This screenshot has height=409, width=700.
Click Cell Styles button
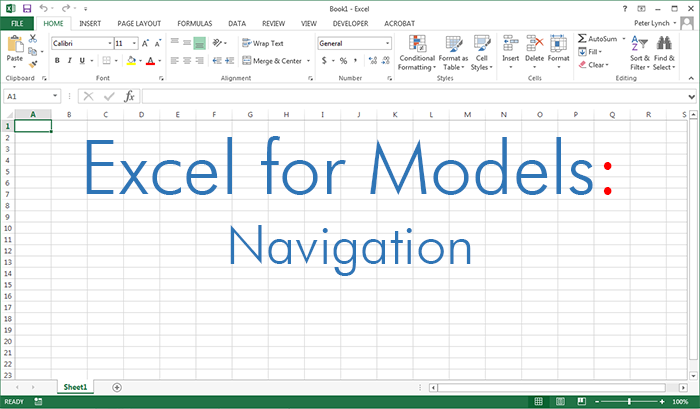tap(482, 53)
